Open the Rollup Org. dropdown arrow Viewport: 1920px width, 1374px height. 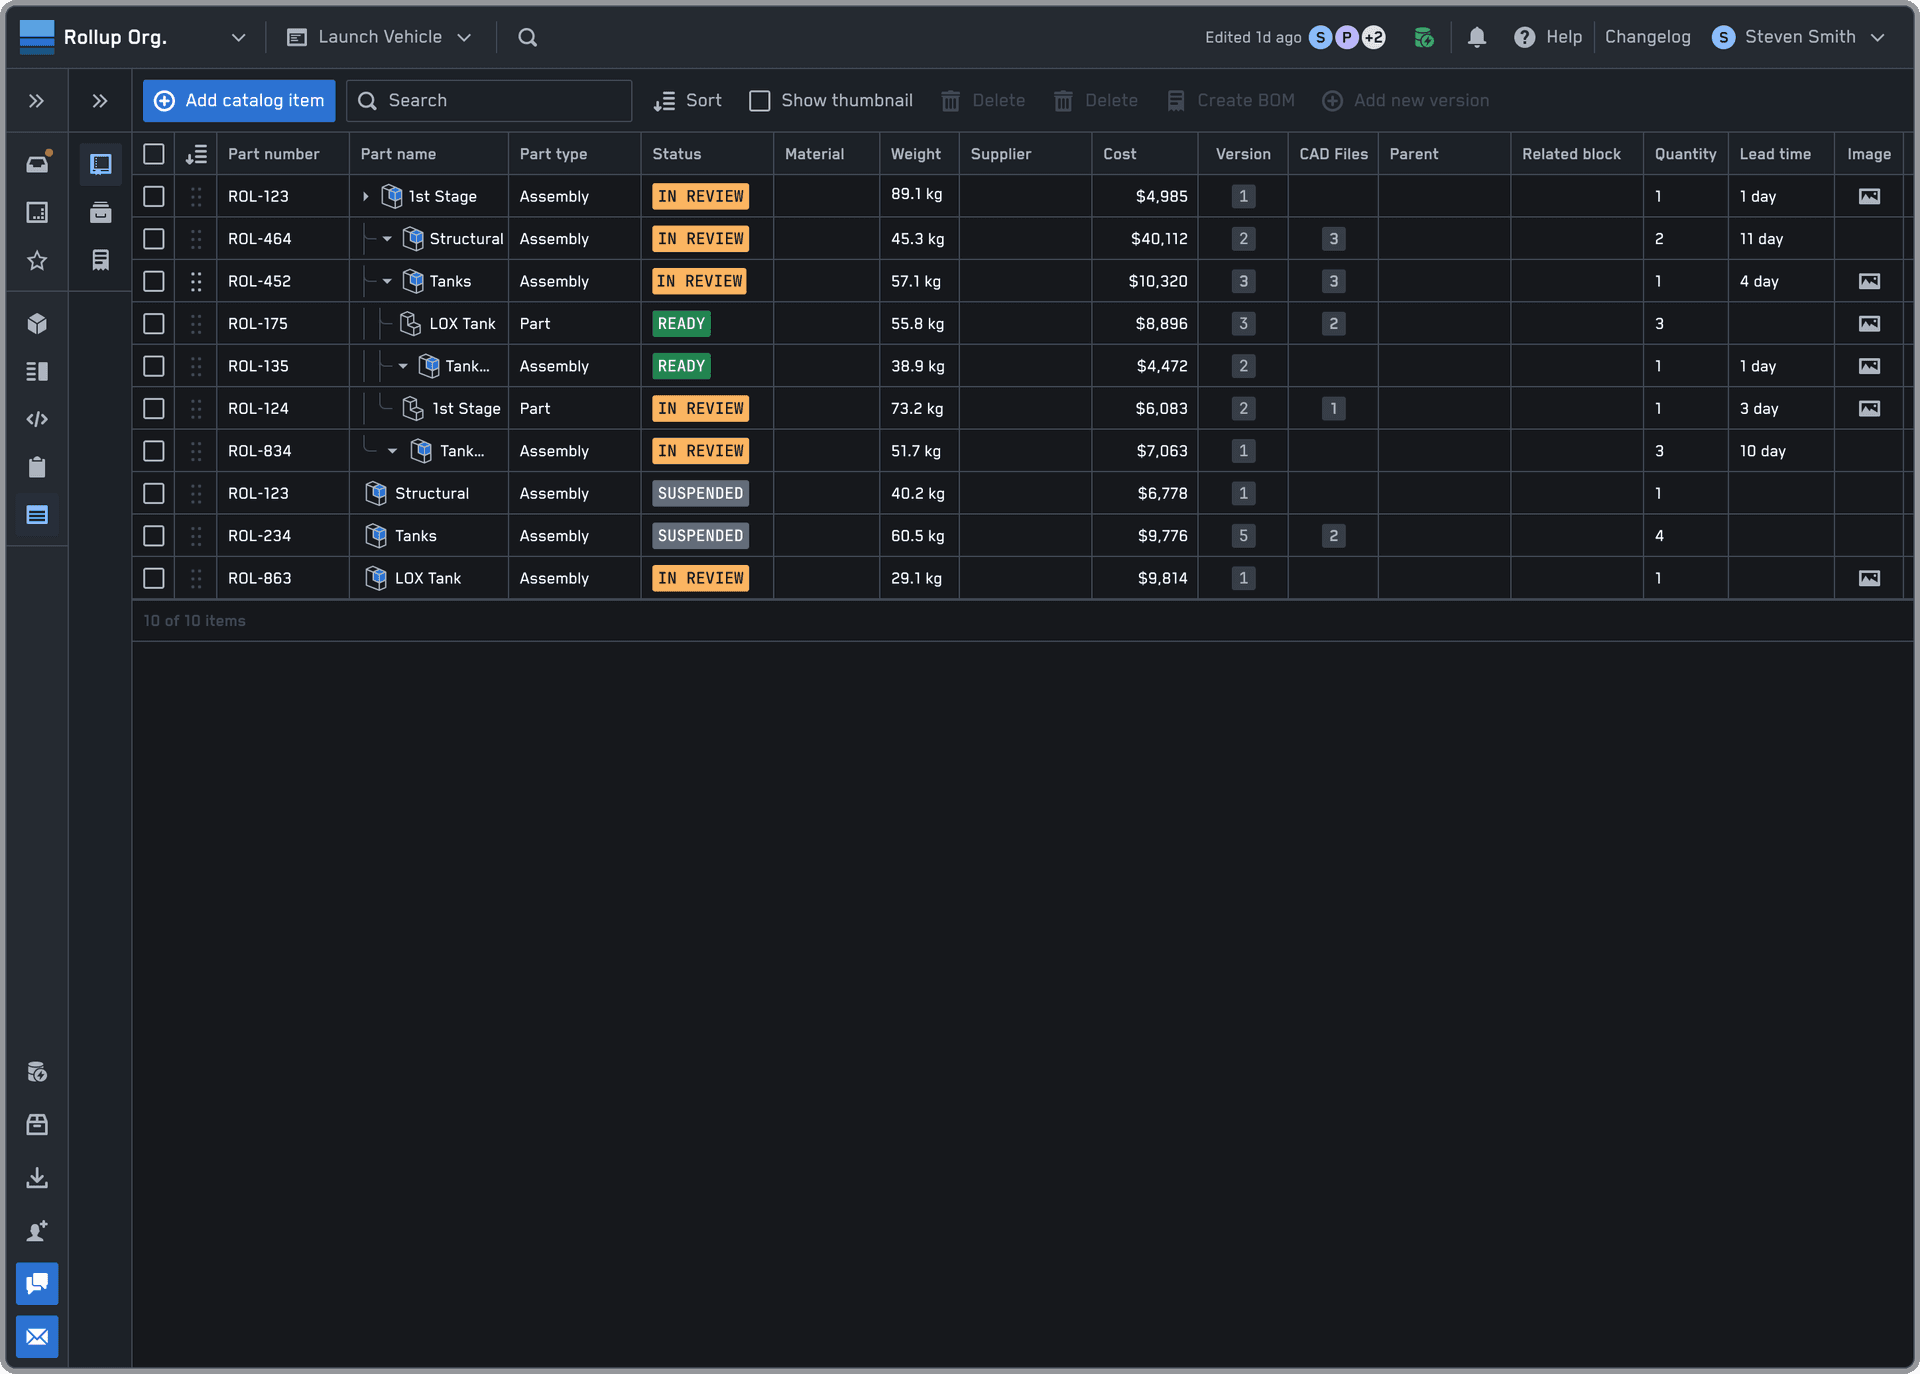point(238,38)
